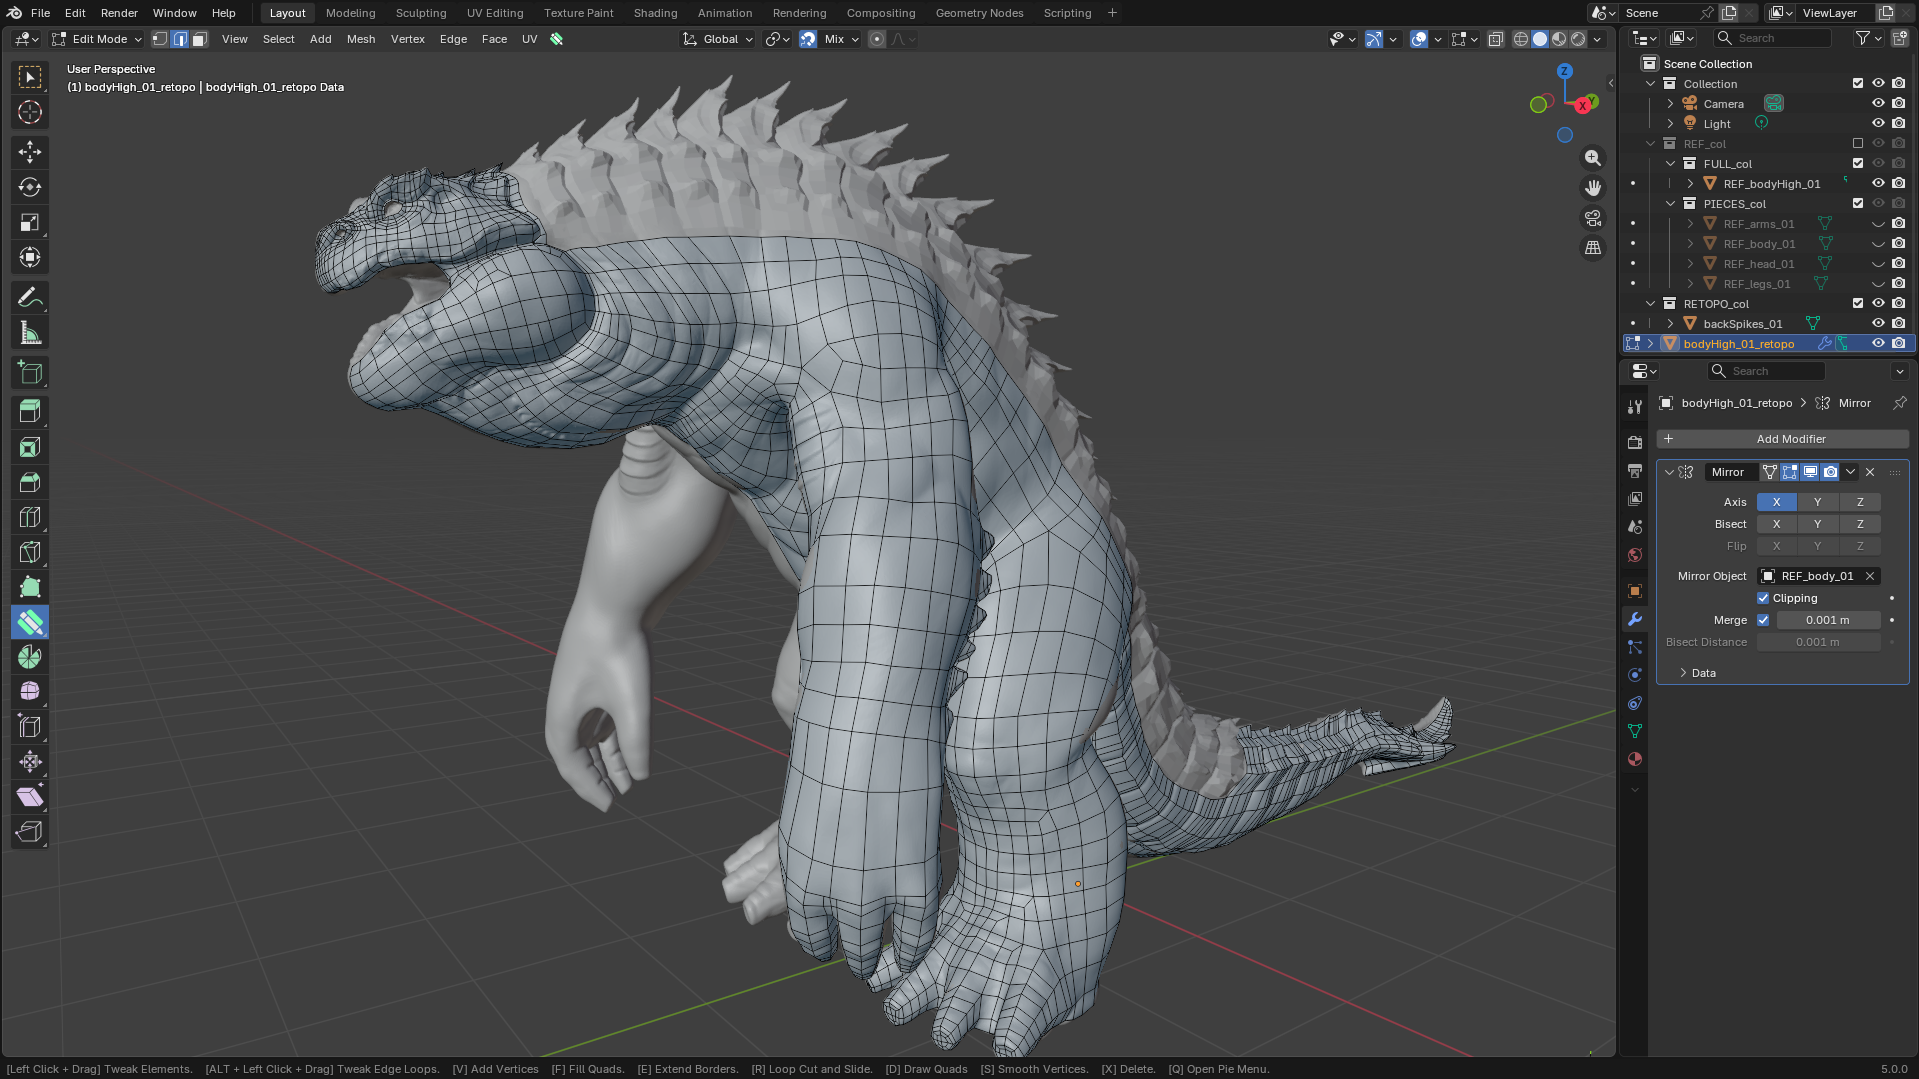Open the Vertex menu
Image resolution: width=1919 pixels, height=1079 pixels.
(408, 39)
